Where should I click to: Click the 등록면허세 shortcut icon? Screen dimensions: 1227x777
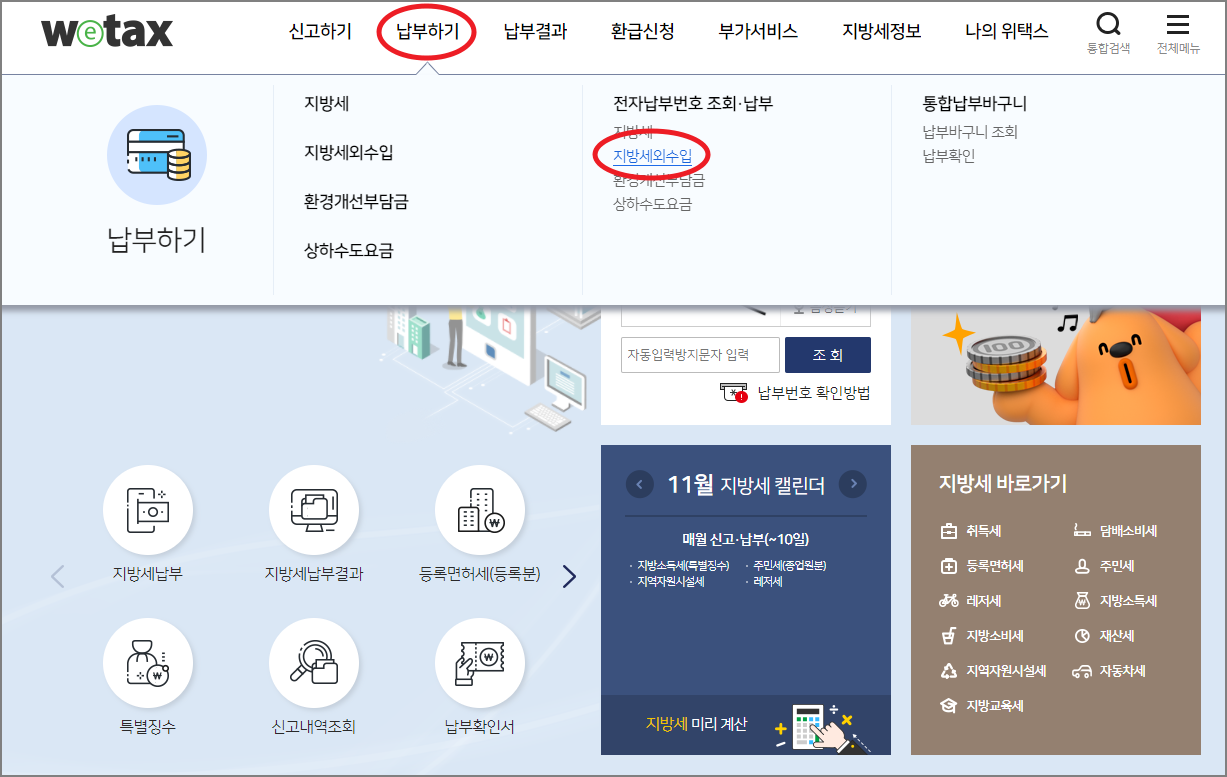pos(949,566)
